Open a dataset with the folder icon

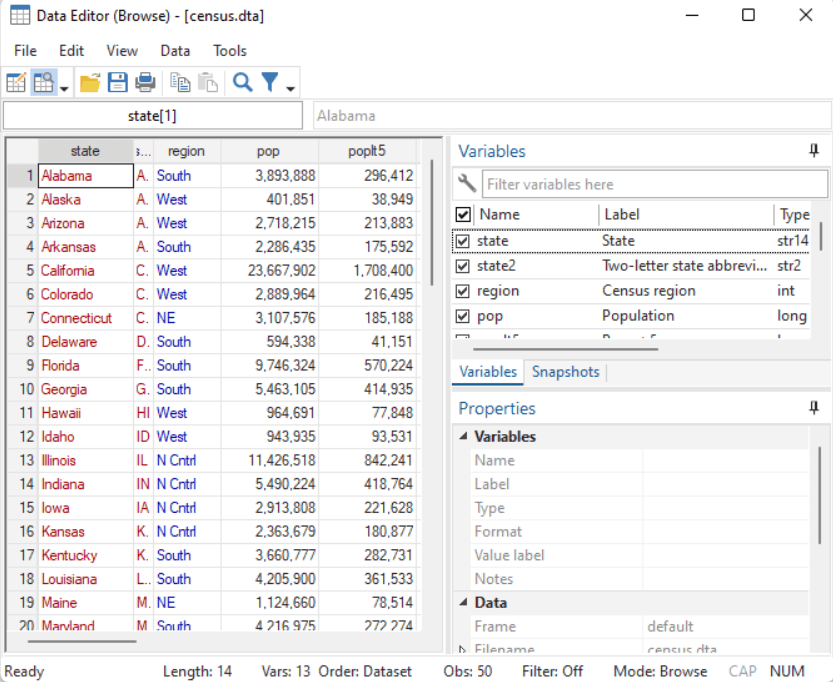pyautogui.click(x=90, y=83)
